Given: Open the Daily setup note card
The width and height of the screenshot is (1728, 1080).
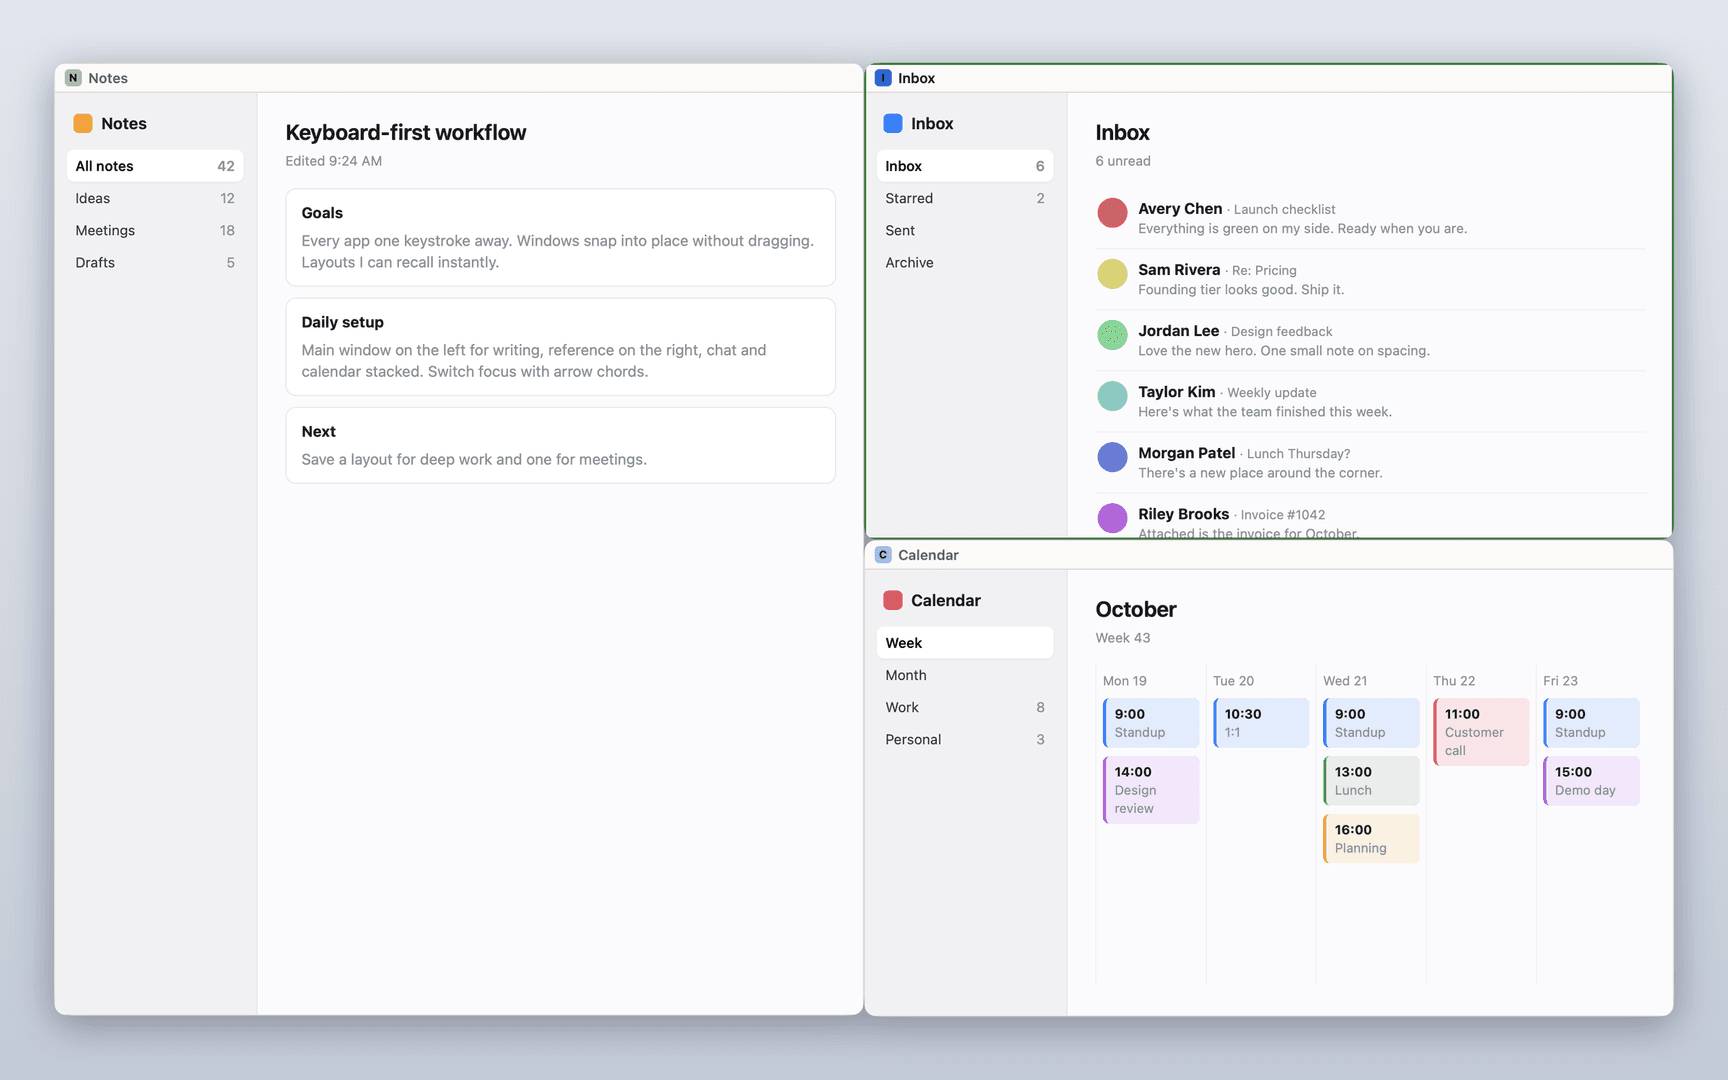Looking at the screenshot, I should click(x=560, y=346).
